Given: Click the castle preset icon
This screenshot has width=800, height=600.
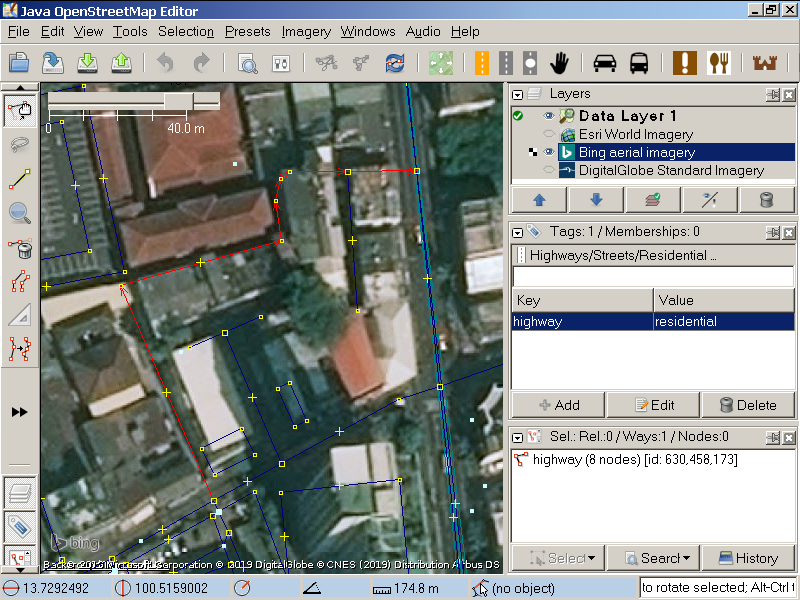Looking at the screenshot, I should (x=765, y=63).
